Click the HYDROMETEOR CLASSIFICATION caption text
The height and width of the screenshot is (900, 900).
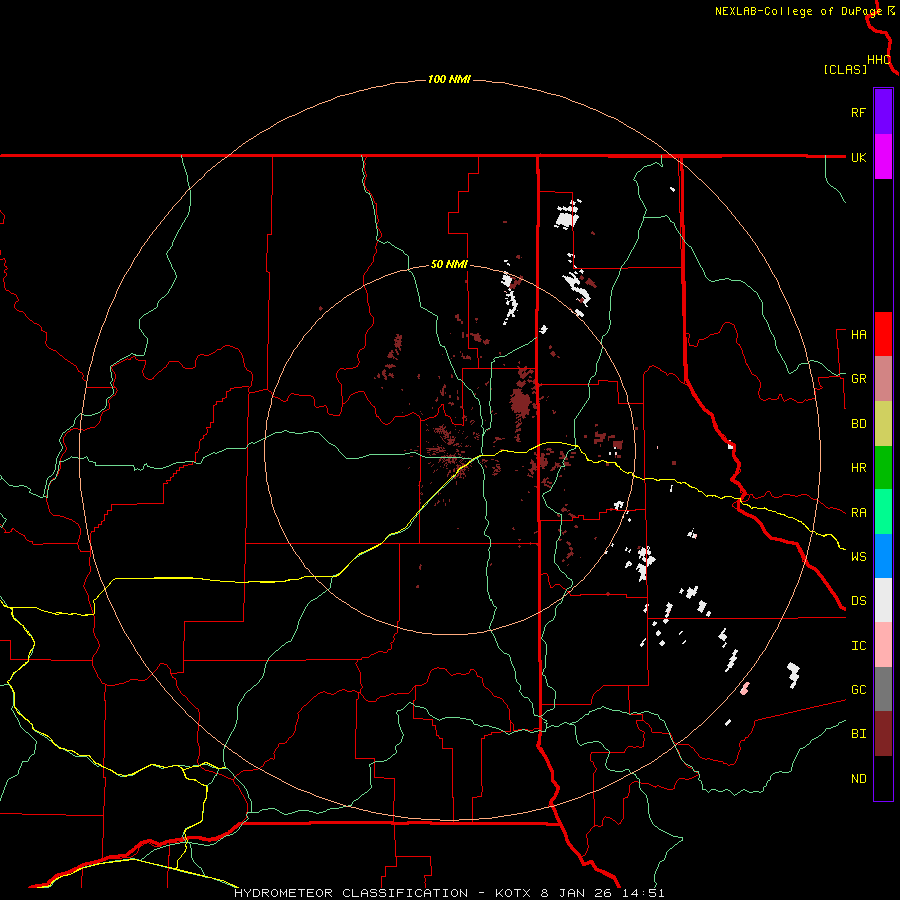tap(351, 893)
